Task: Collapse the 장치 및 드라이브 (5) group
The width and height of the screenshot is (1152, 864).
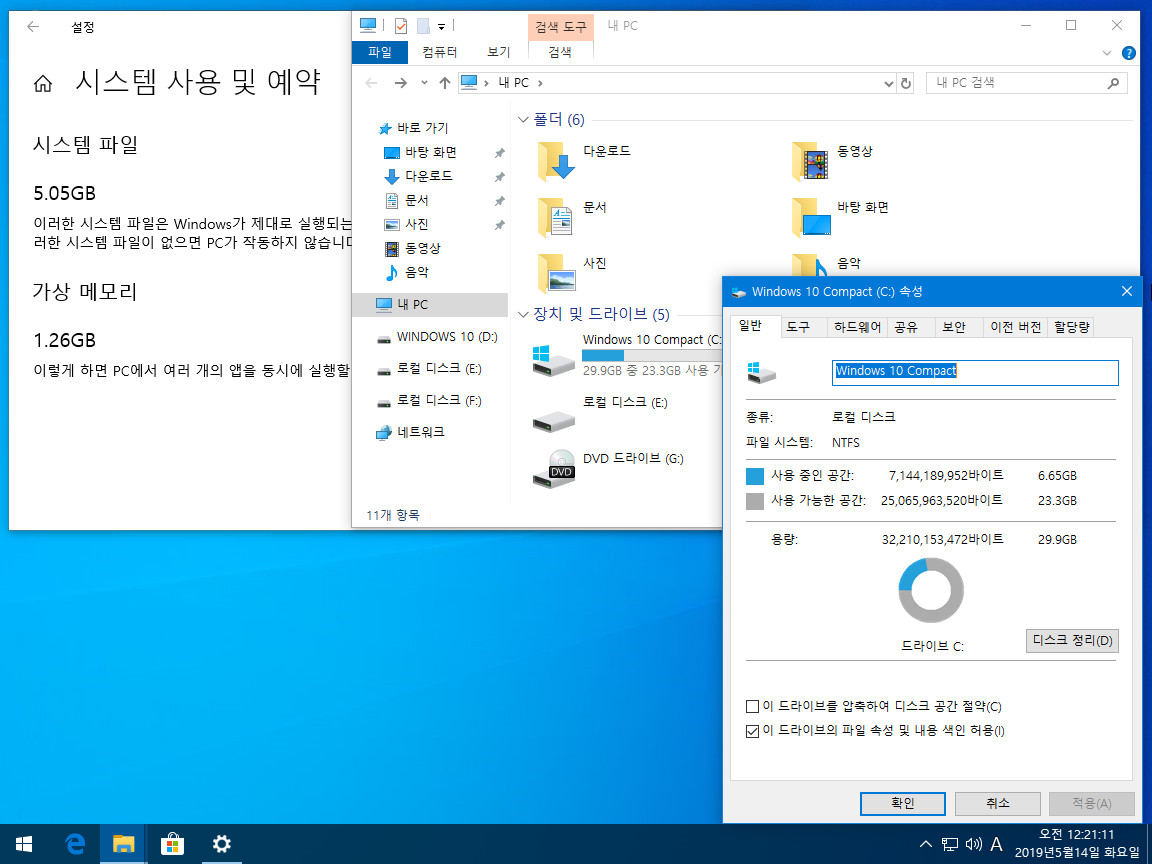Action: pyautogui.click(x=523, y=314)
